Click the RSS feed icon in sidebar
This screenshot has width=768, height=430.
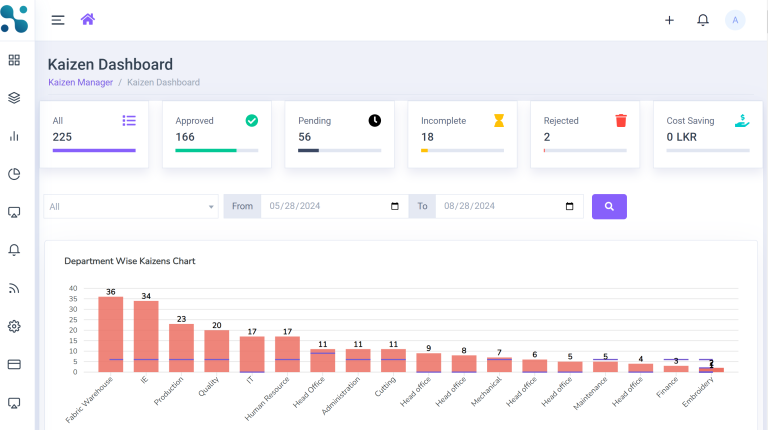pos(14,288)
